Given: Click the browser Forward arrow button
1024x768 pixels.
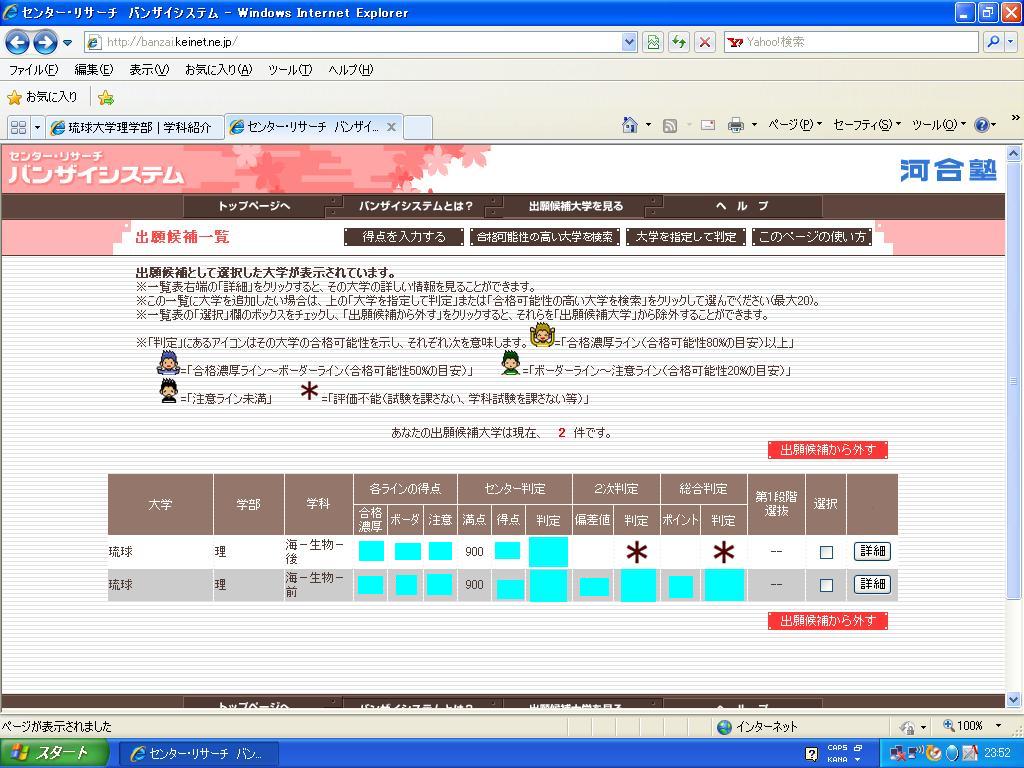Looking at the screenshot, I should click(x=45, y=42).
